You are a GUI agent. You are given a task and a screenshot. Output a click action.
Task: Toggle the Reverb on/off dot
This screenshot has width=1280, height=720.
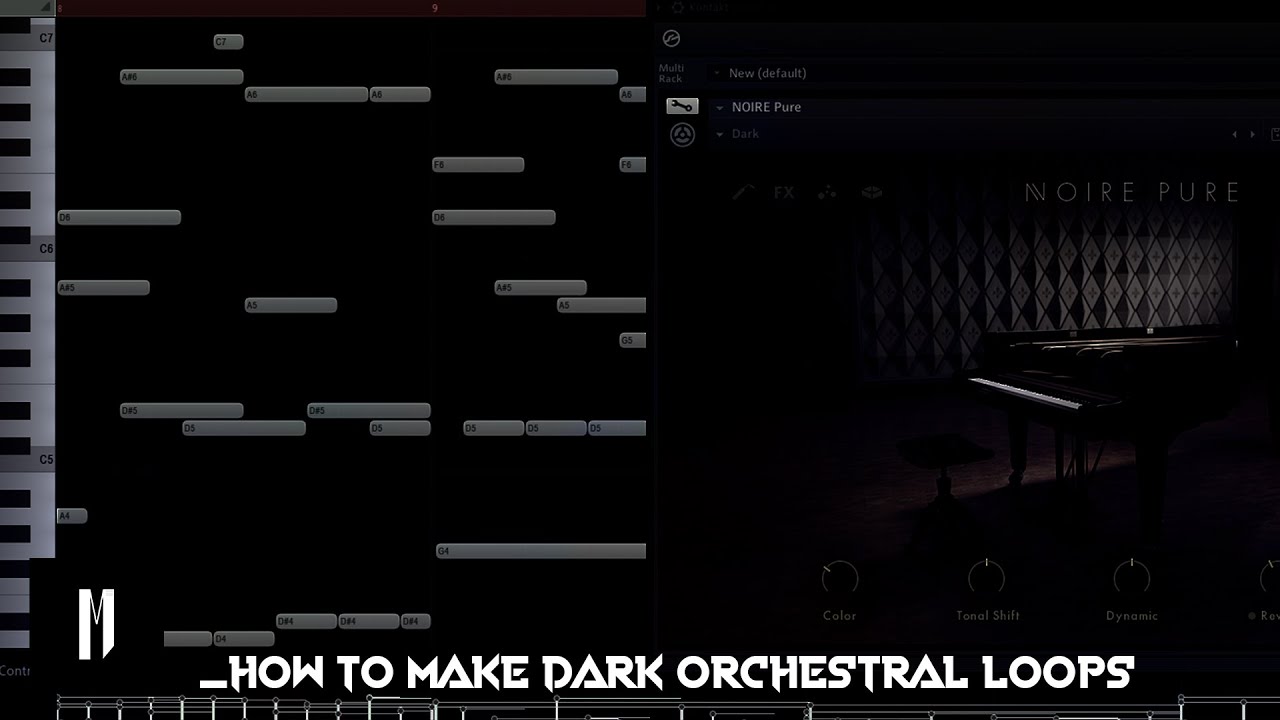coord(1252,616)
